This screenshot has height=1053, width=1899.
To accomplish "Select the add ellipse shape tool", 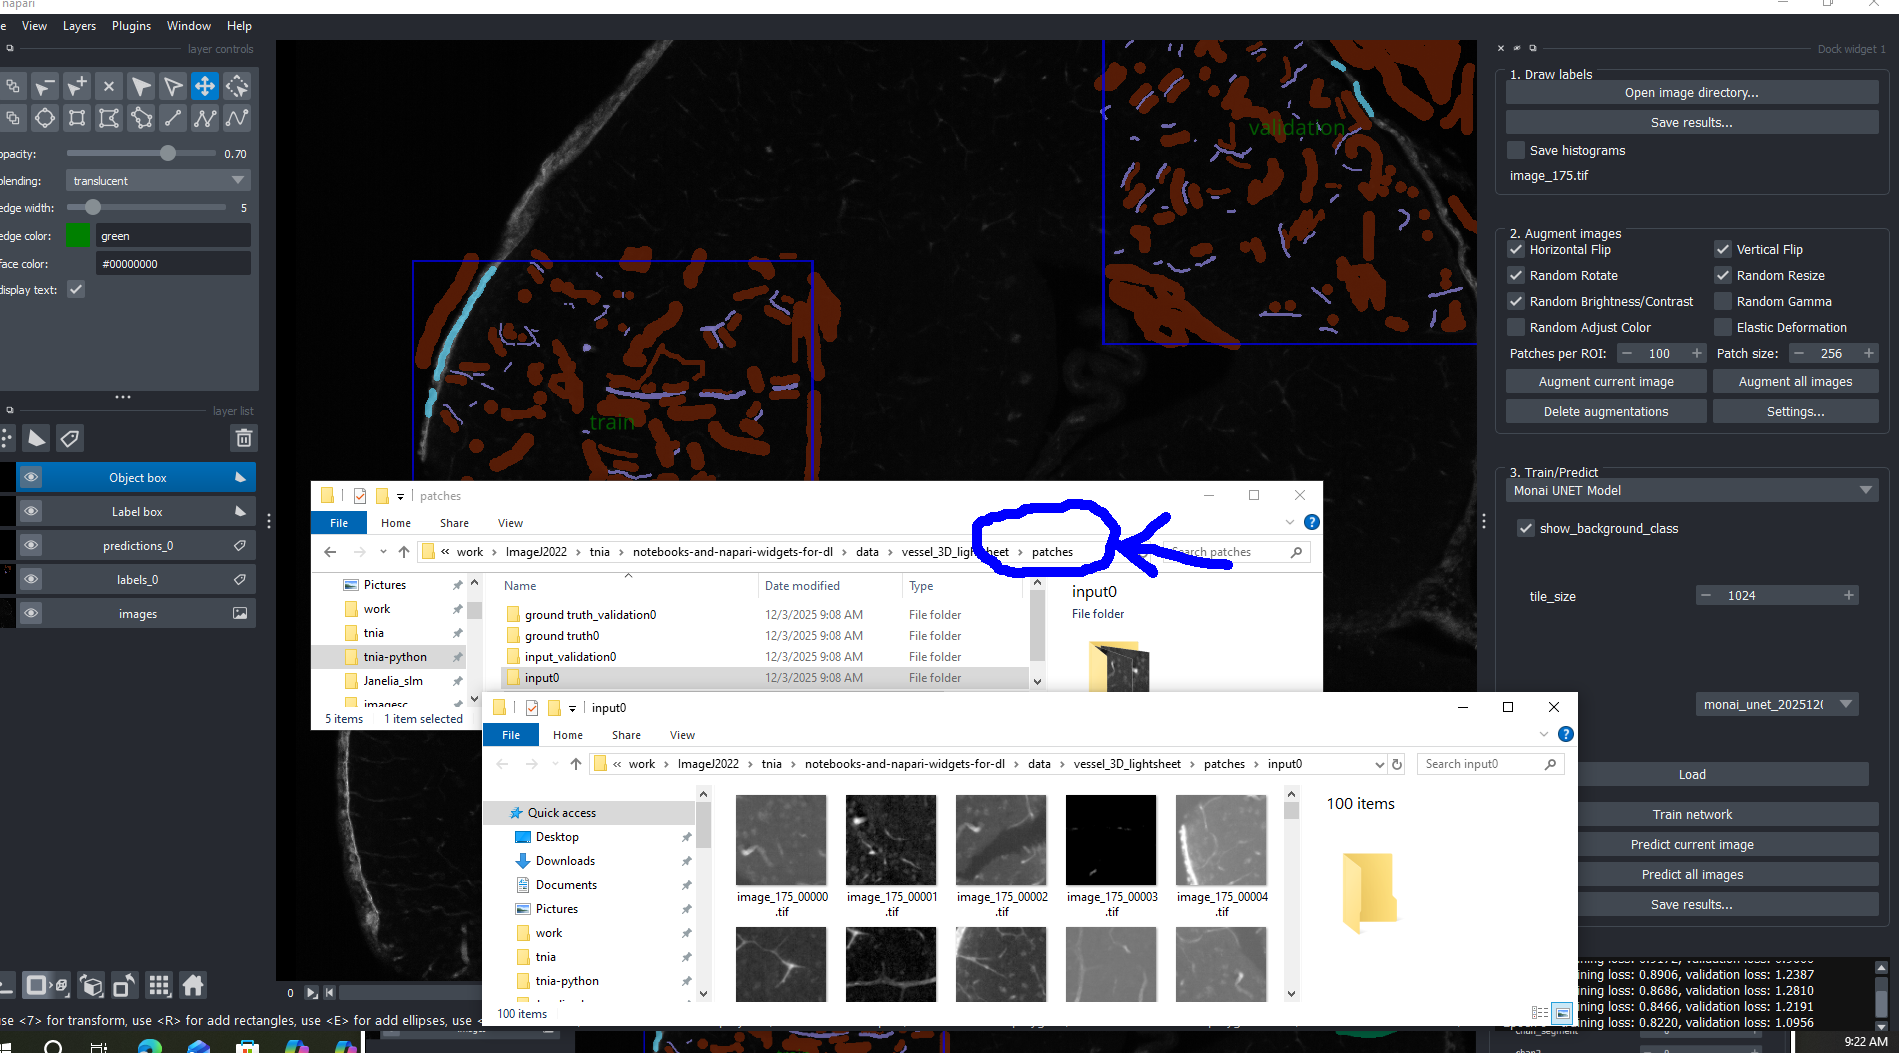I will [45, 119].
